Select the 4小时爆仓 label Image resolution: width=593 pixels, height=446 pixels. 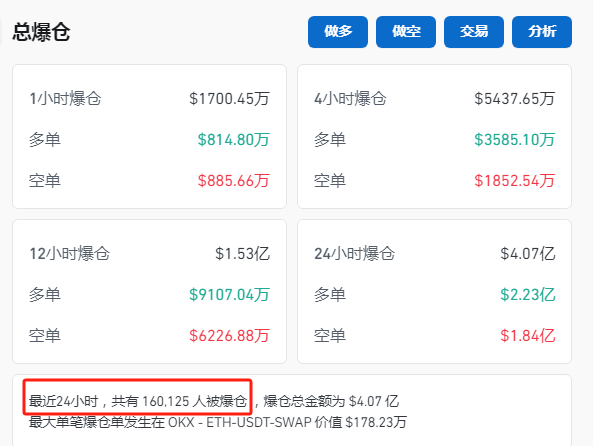pos(350,99)
